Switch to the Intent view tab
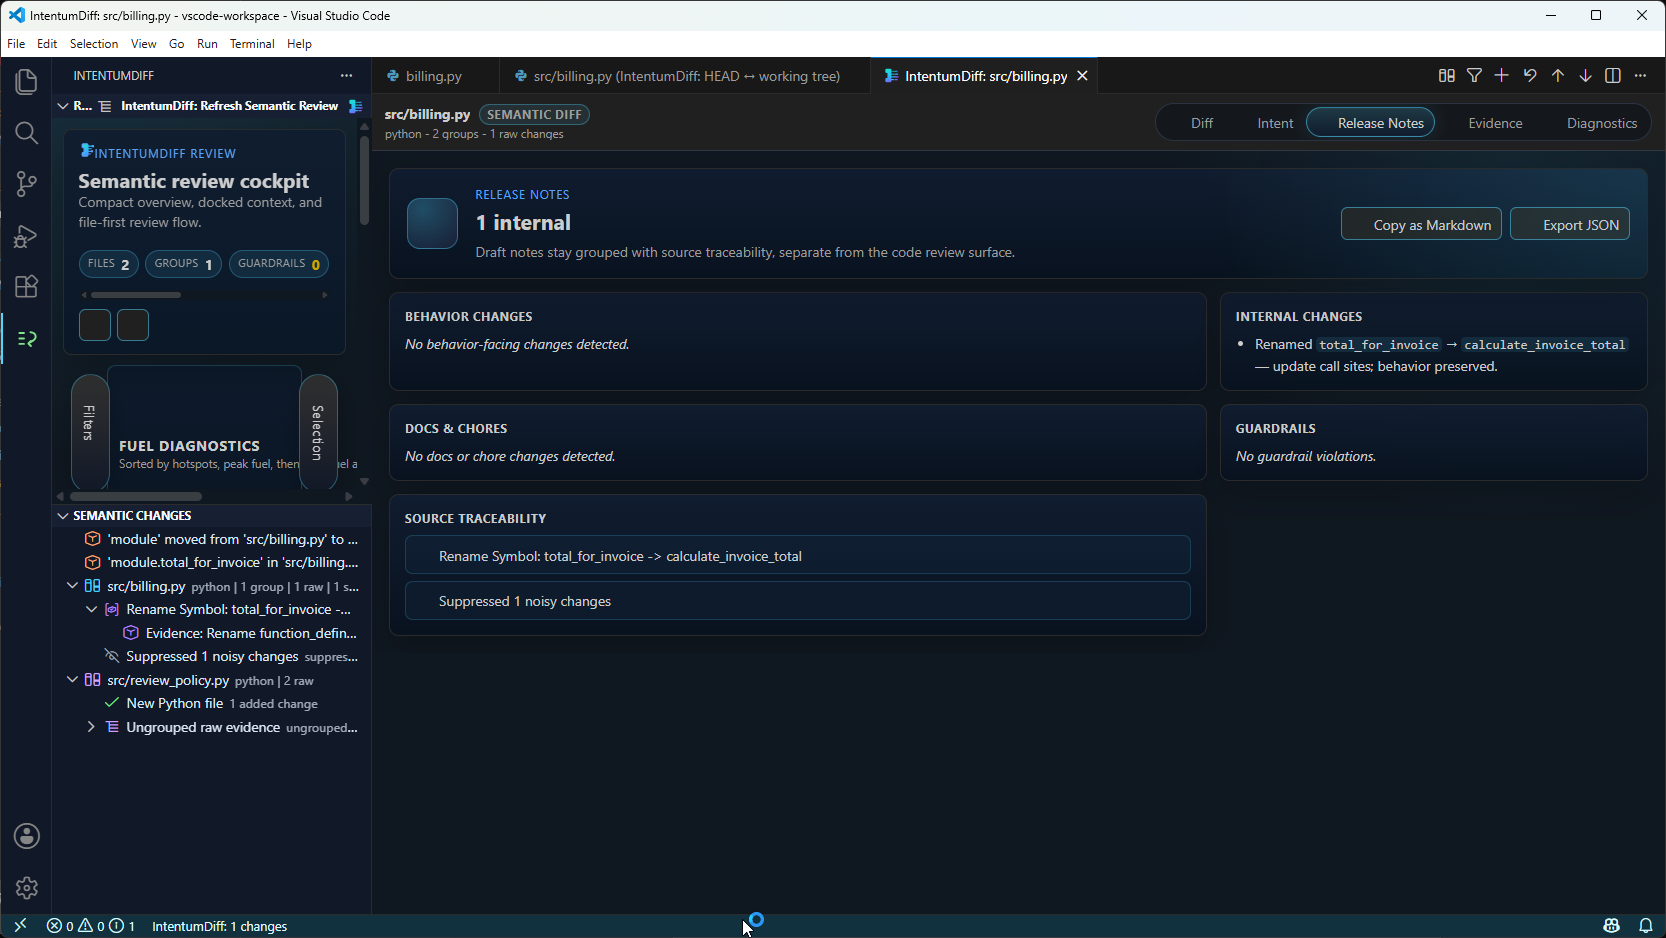This screenshot has height=938, width=1666. [1275, 123]
